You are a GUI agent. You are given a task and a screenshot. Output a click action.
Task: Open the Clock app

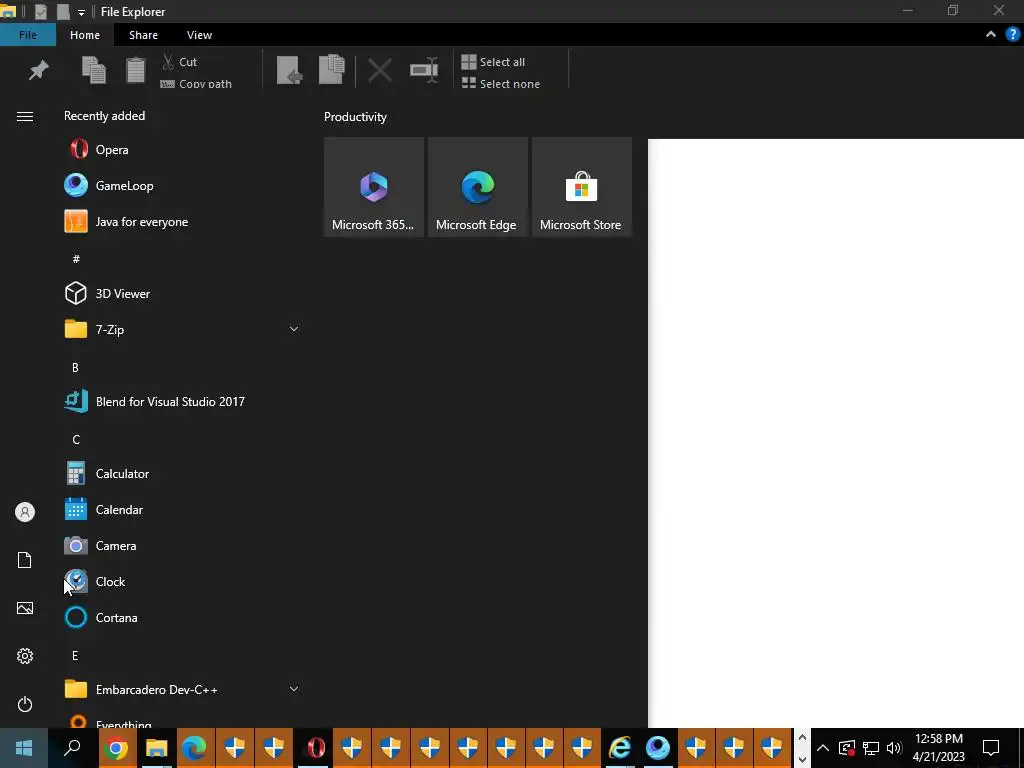tap(180, 581)
